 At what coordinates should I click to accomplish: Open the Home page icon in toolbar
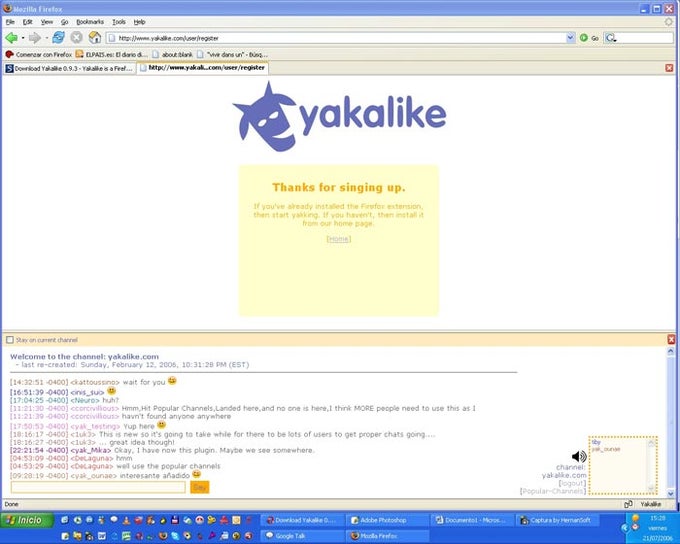[95, 38]
